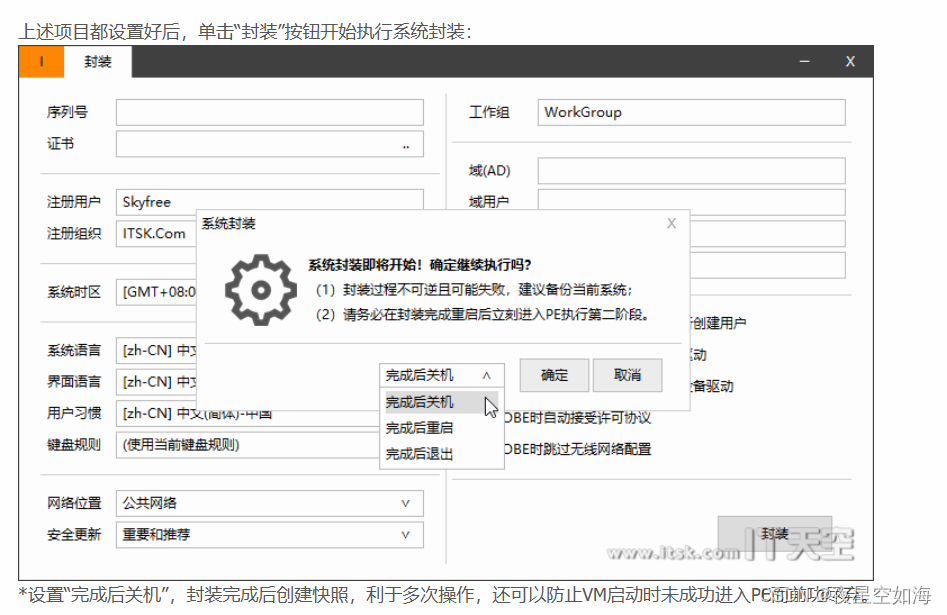Minimize the 封装 window
Image resolution: width=947 pixels, height=615 pixels.
[x=804, y=62]
